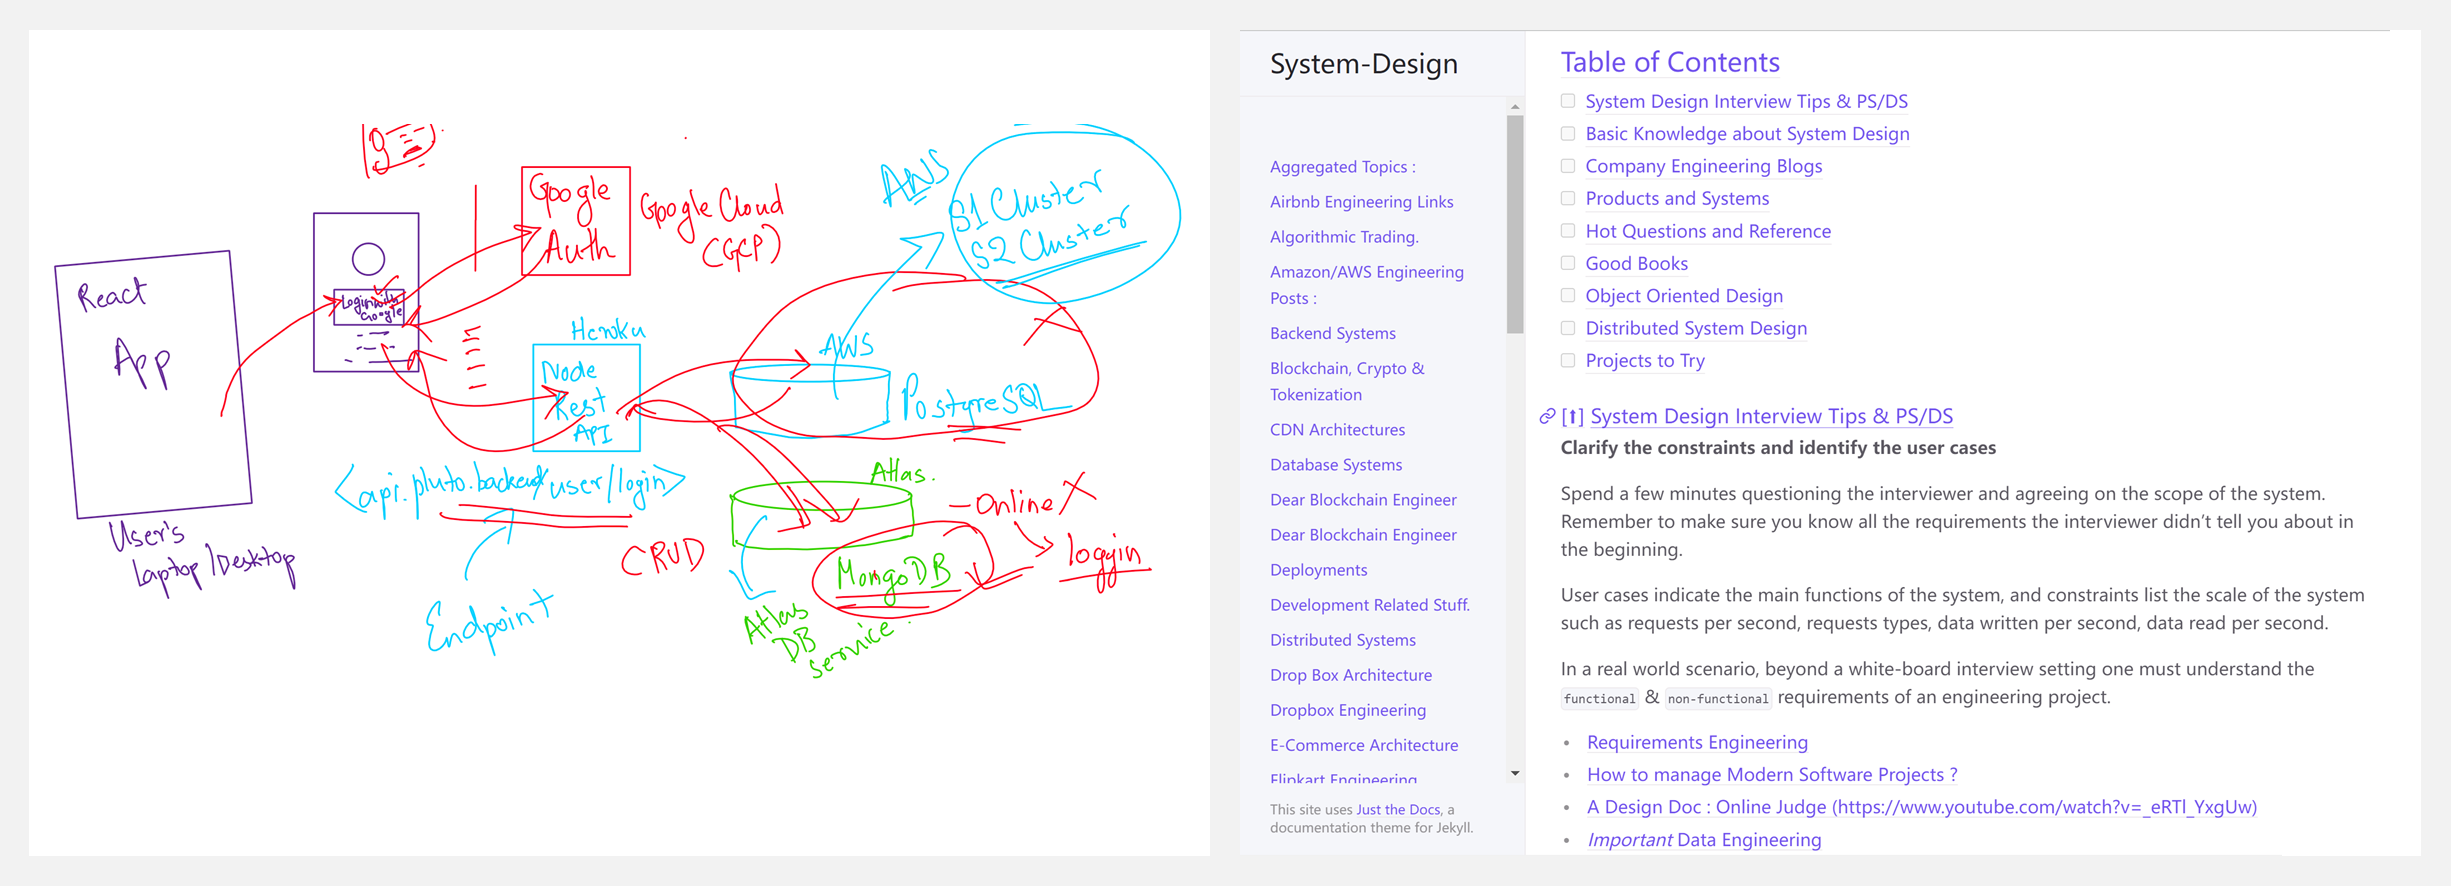Select Dropbox Engineering in the sidebar
The height and width of the screenshot is (886, 2451).
[1347, 710]
